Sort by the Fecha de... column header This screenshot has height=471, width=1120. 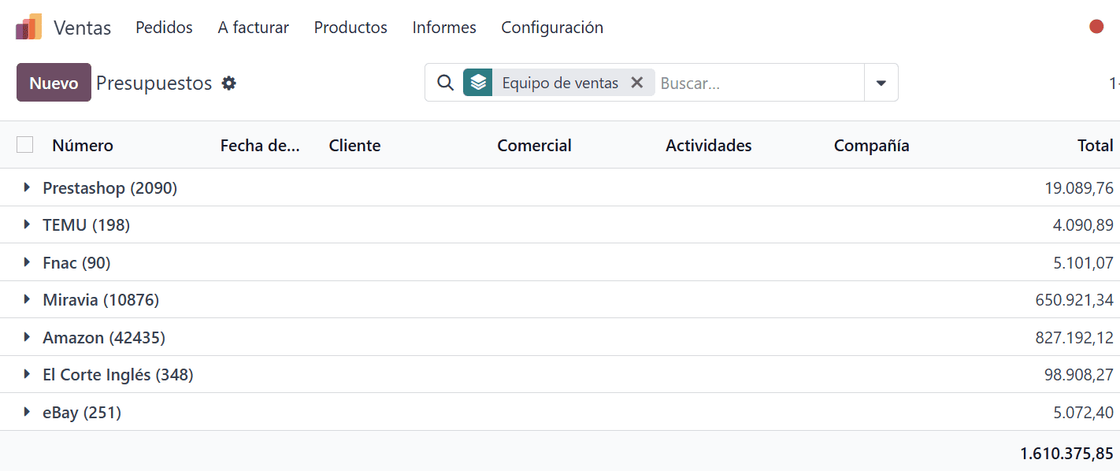(260, 145)
